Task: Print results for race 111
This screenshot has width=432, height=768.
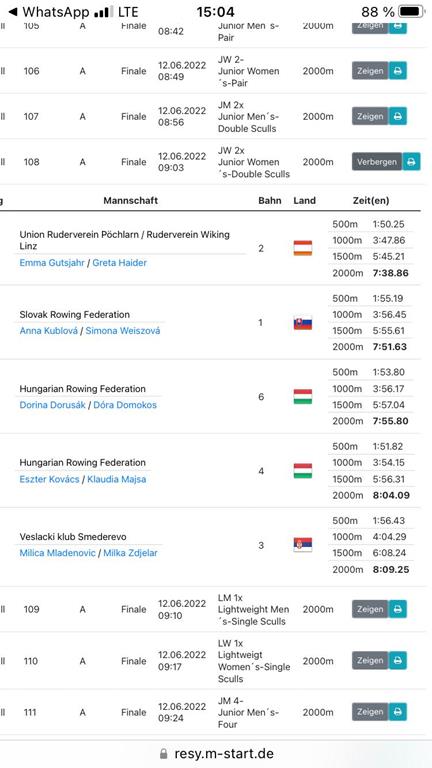Action: coord(398,712)
